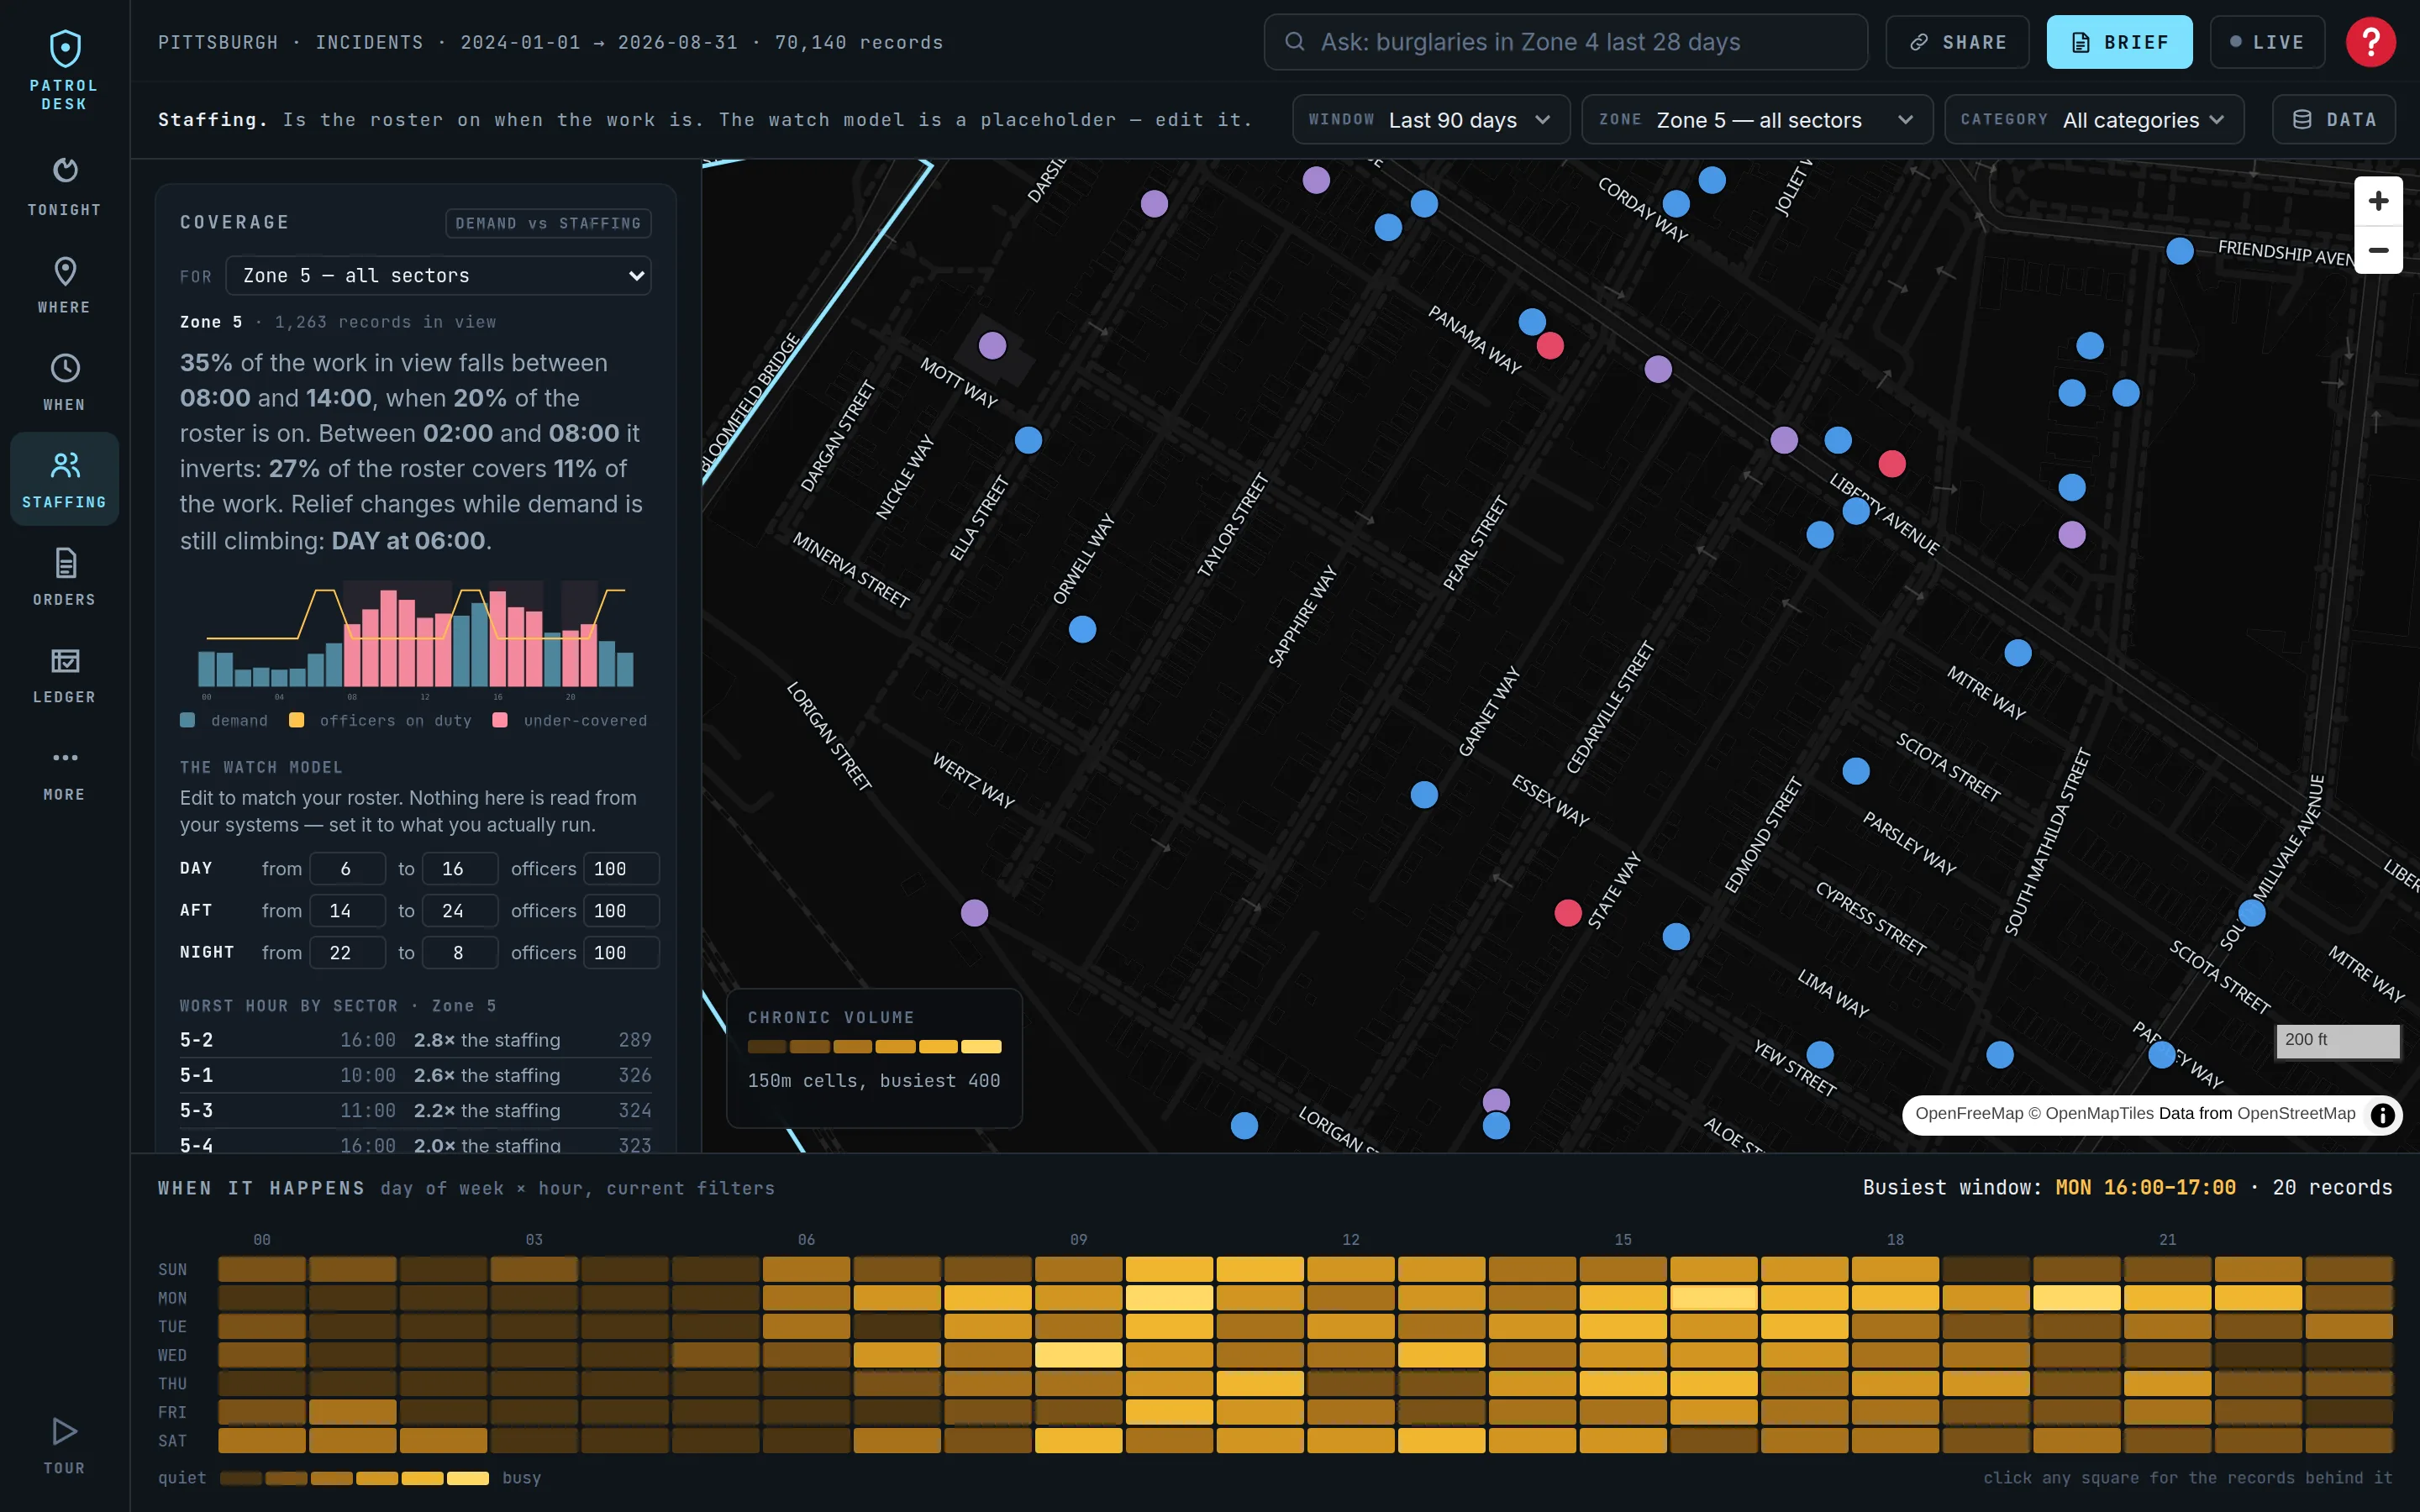
Task: Open the Where map pin view
Action: 64,285
